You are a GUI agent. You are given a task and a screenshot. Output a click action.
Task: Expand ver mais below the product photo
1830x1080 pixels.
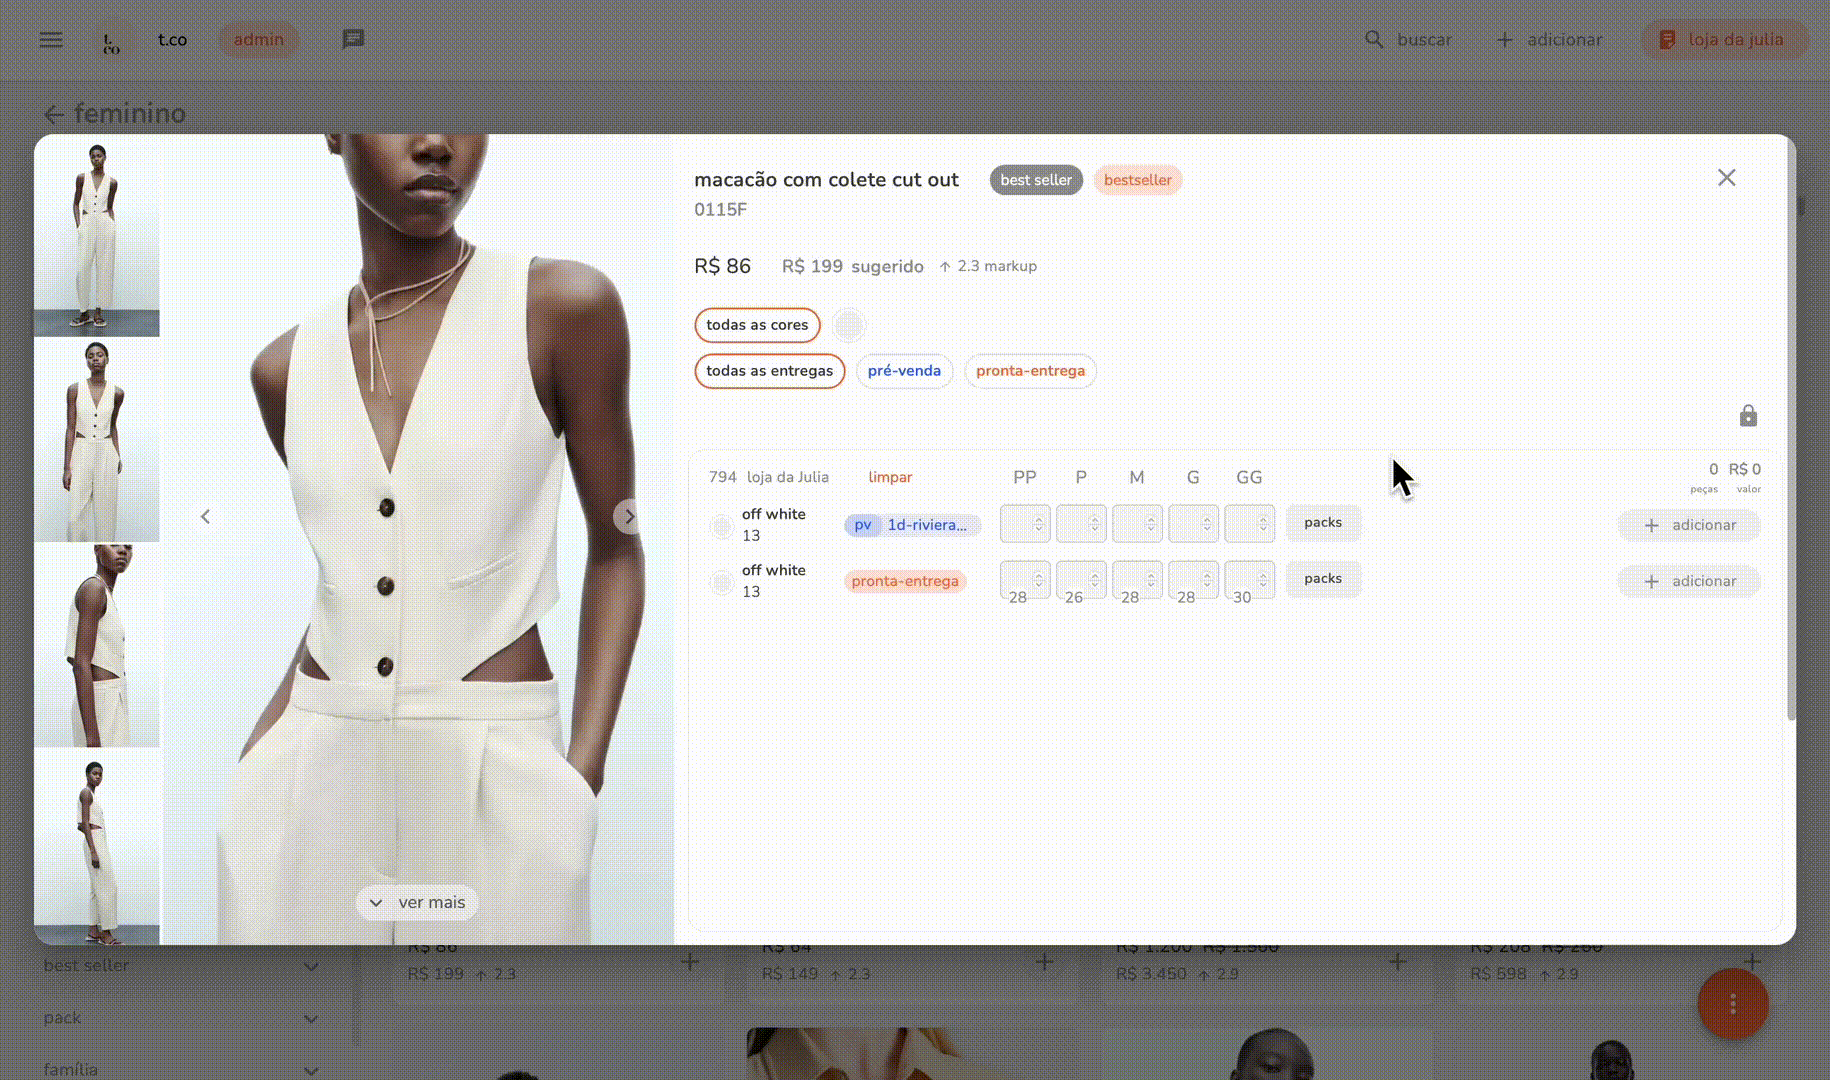pyautogui.click(x=417, y=902)
